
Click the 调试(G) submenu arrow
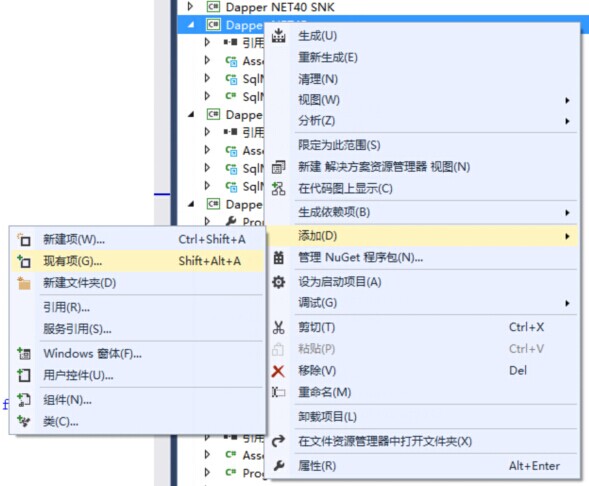567,303
